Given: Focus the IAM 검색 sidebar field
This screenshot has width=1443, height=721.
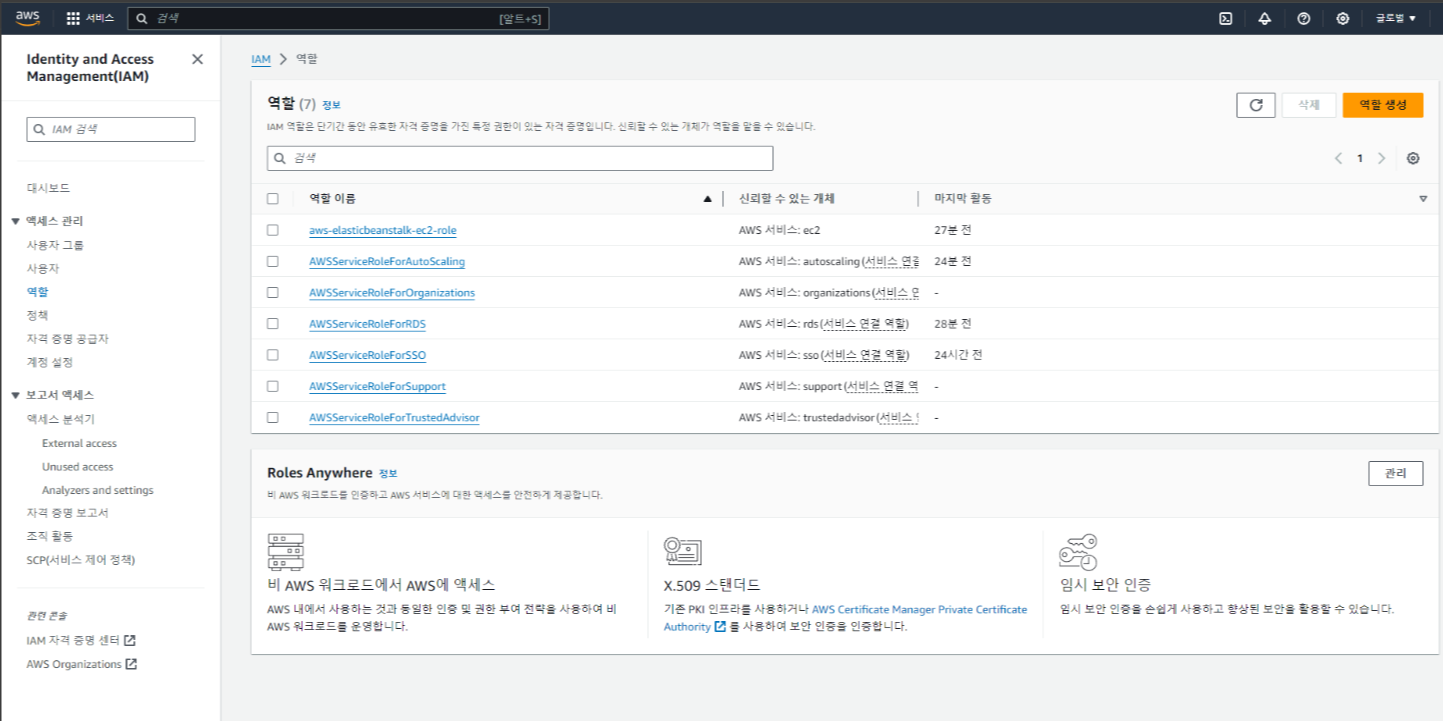Looking at the screenshot, I should coord(111,130).
